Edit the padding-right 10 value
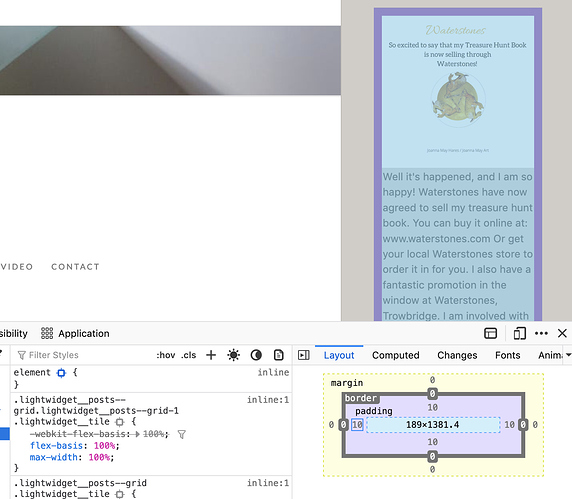The height and width of the screenshot is (499, 572). point(510,425)
